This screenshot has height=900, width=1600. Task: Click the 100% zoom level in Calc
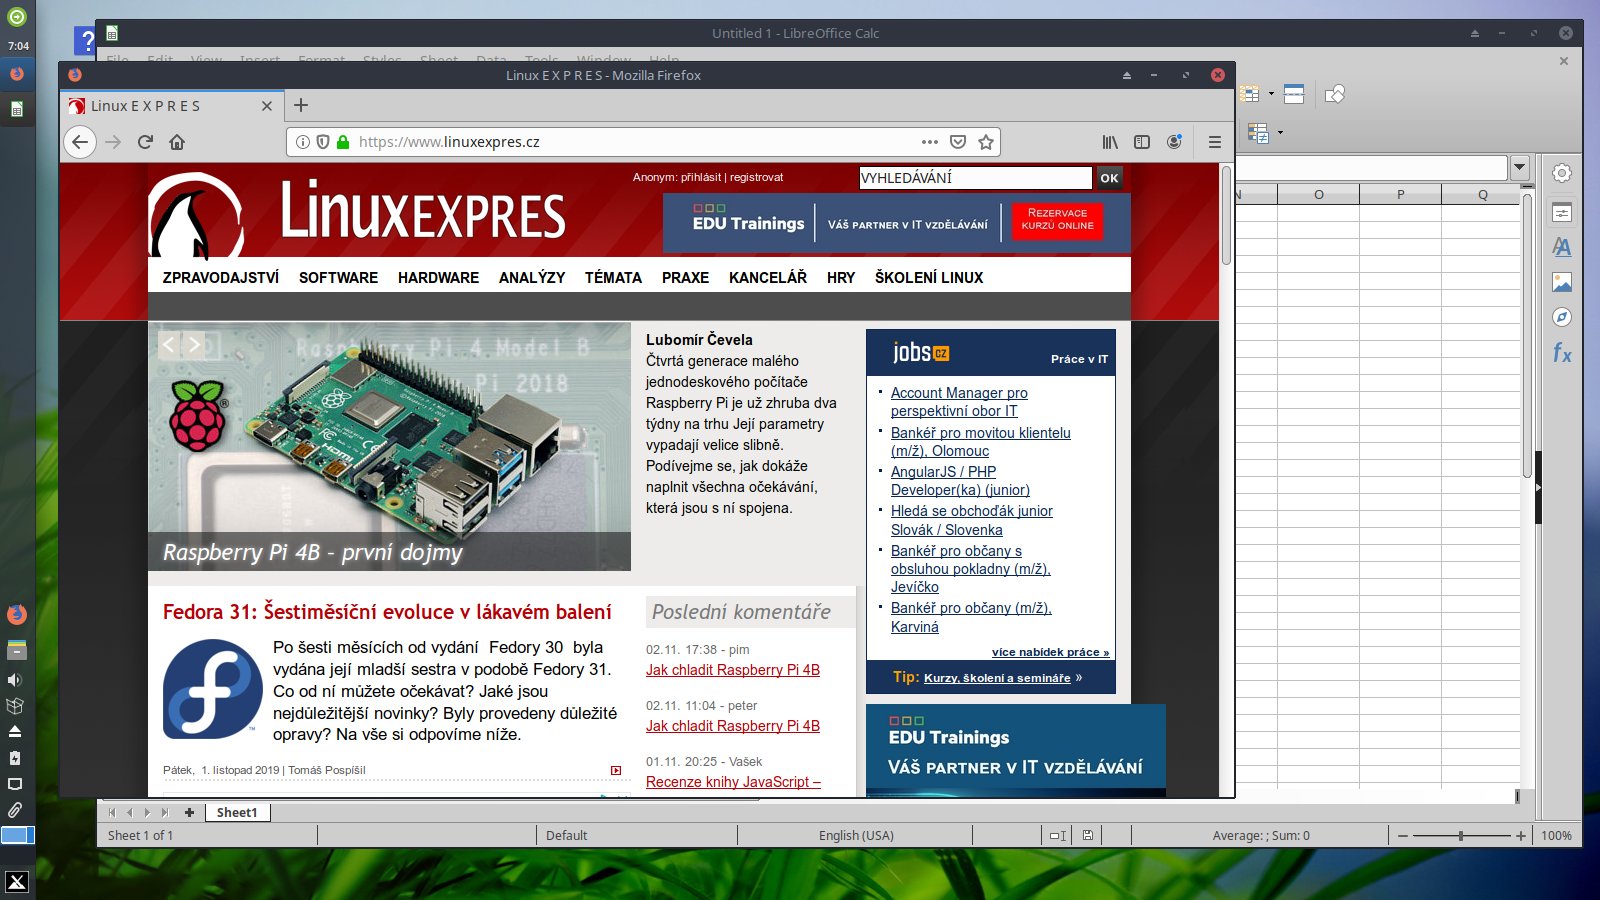[1556, 835]
